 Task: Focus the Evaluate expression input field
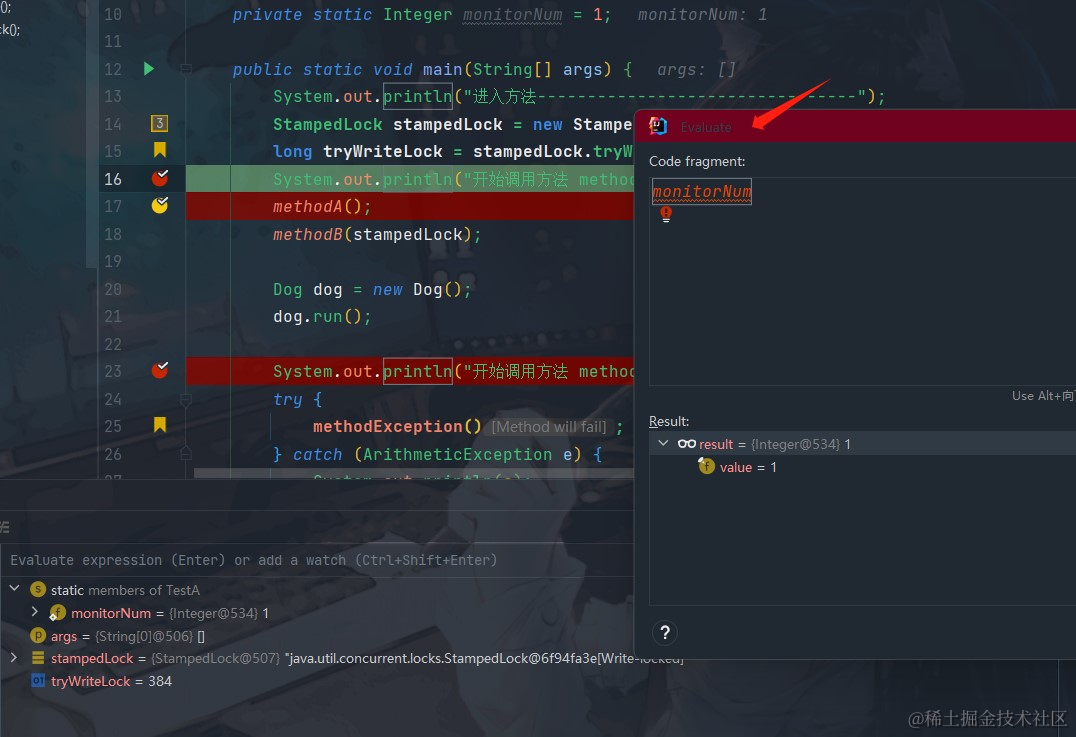click(x=317, y=560)
